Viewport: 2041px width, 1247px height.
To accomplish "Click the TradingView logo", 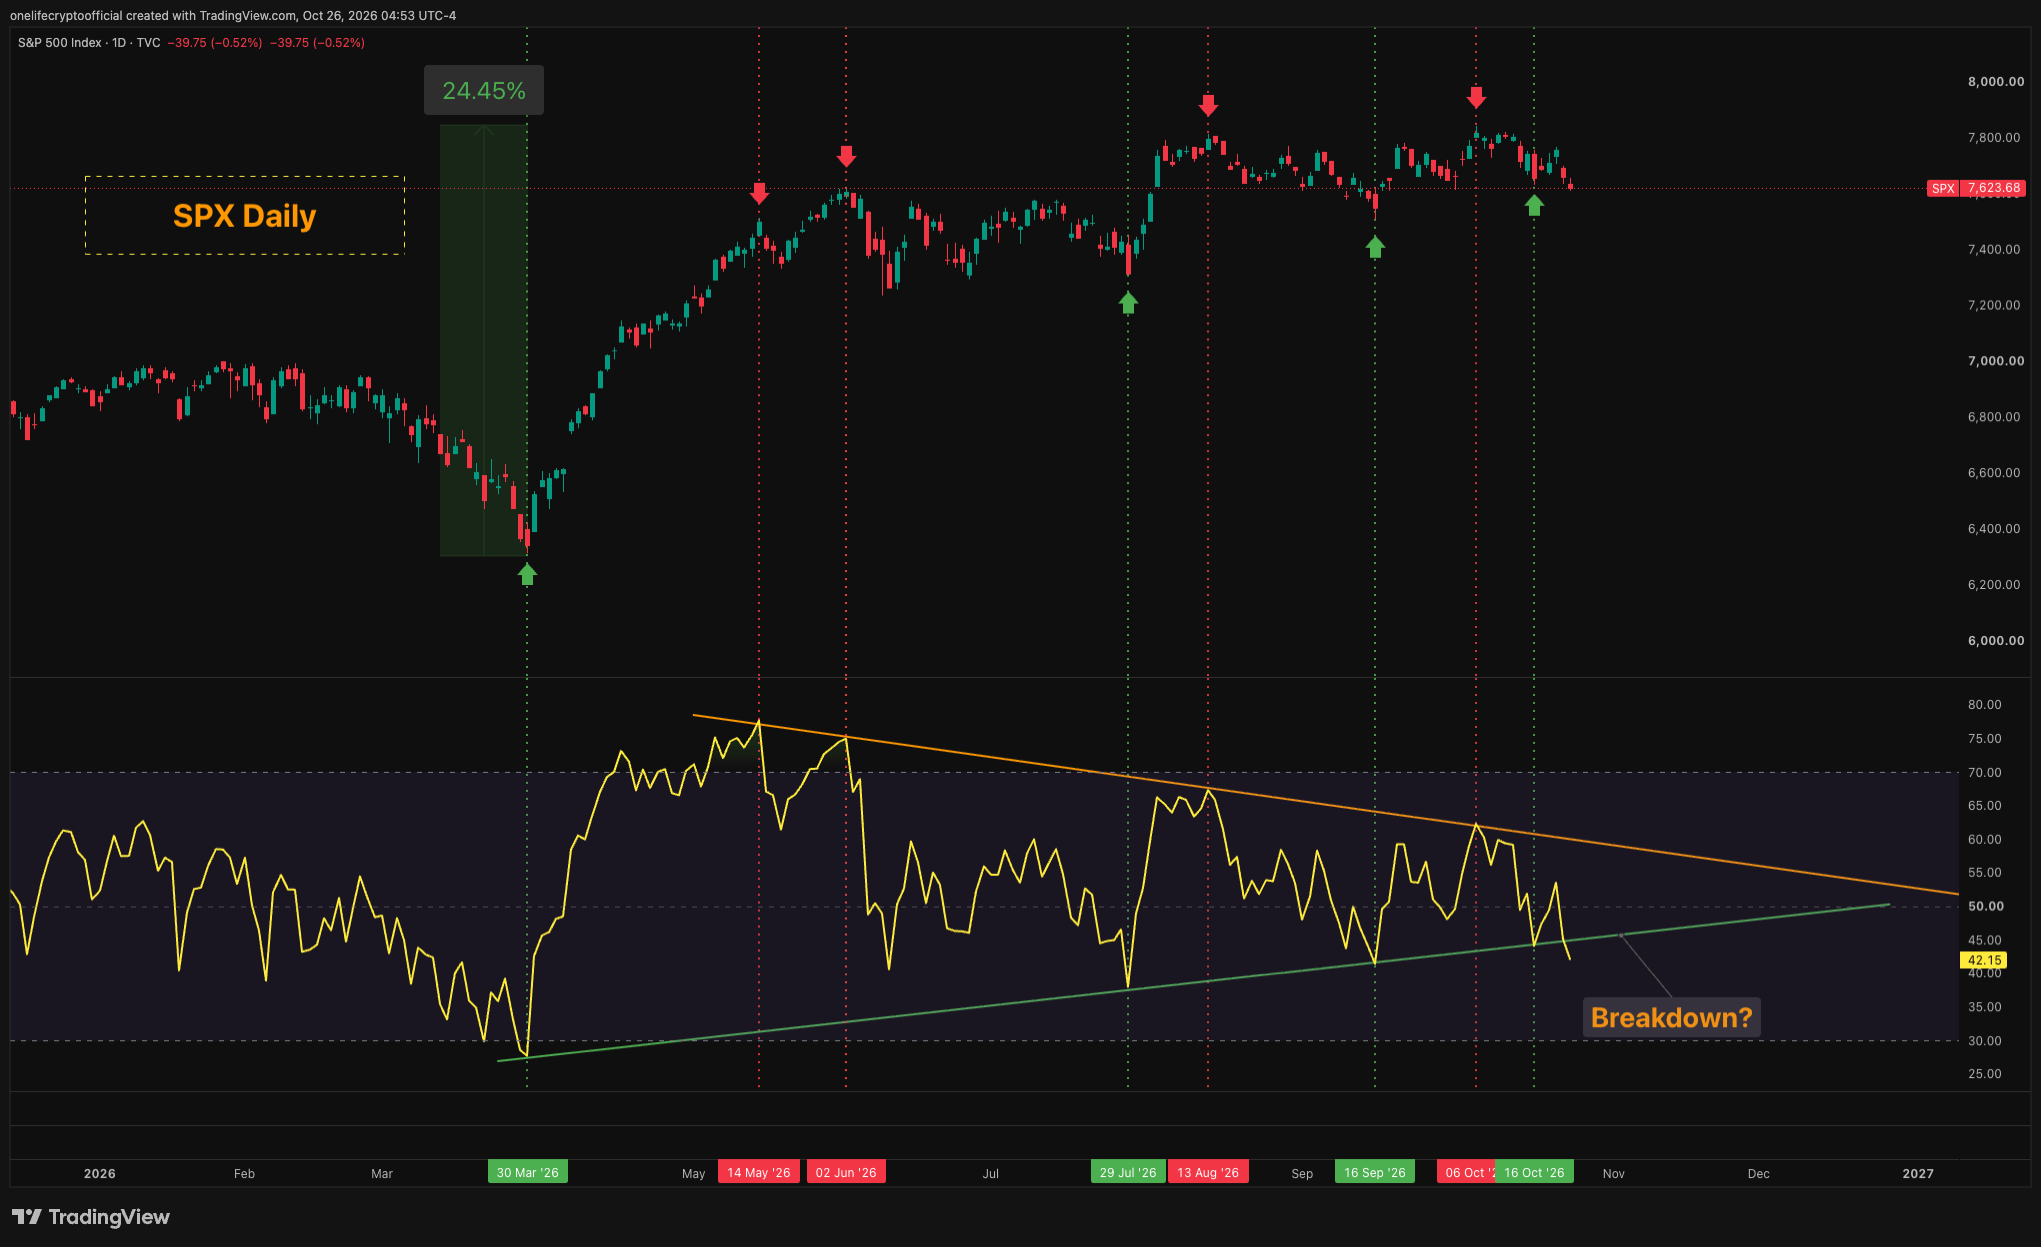I will point(91,1217).
